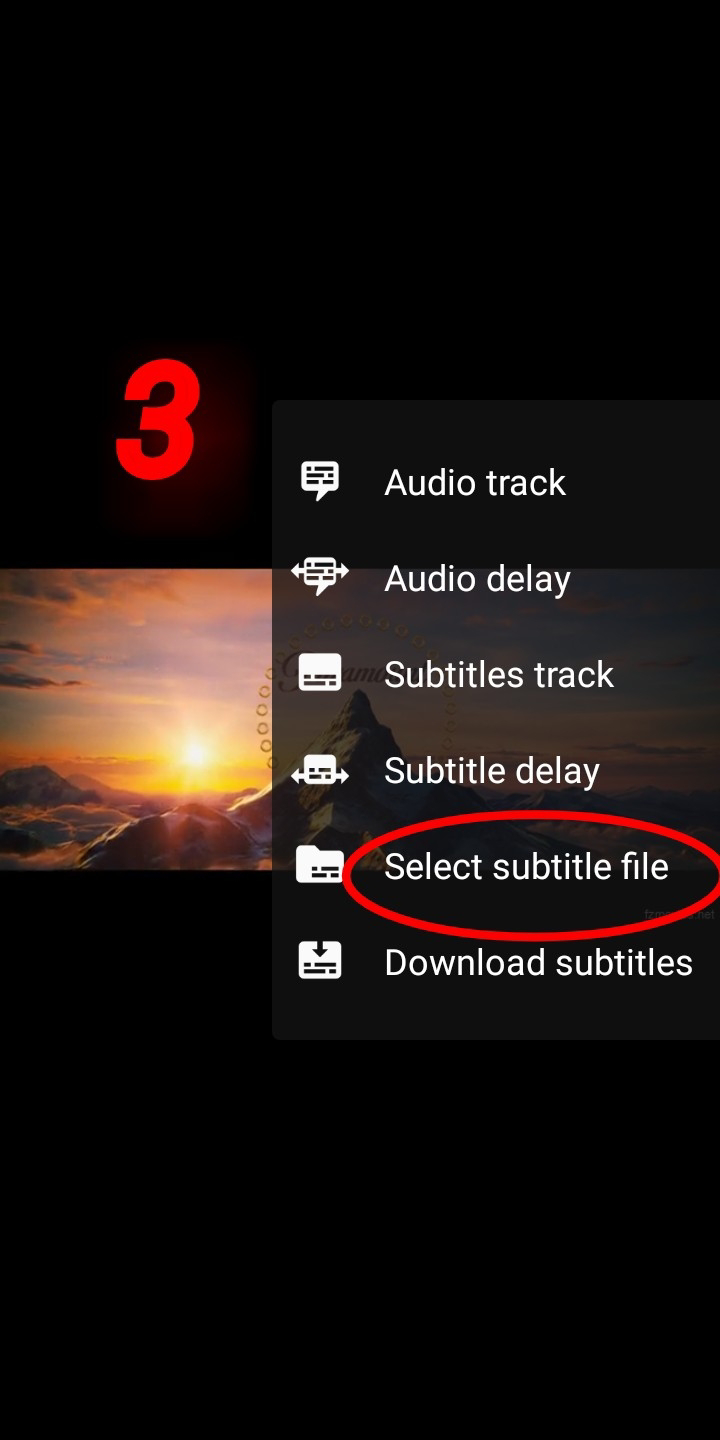Adjust Subtitle delay via menu label

(x=492, y=771)
